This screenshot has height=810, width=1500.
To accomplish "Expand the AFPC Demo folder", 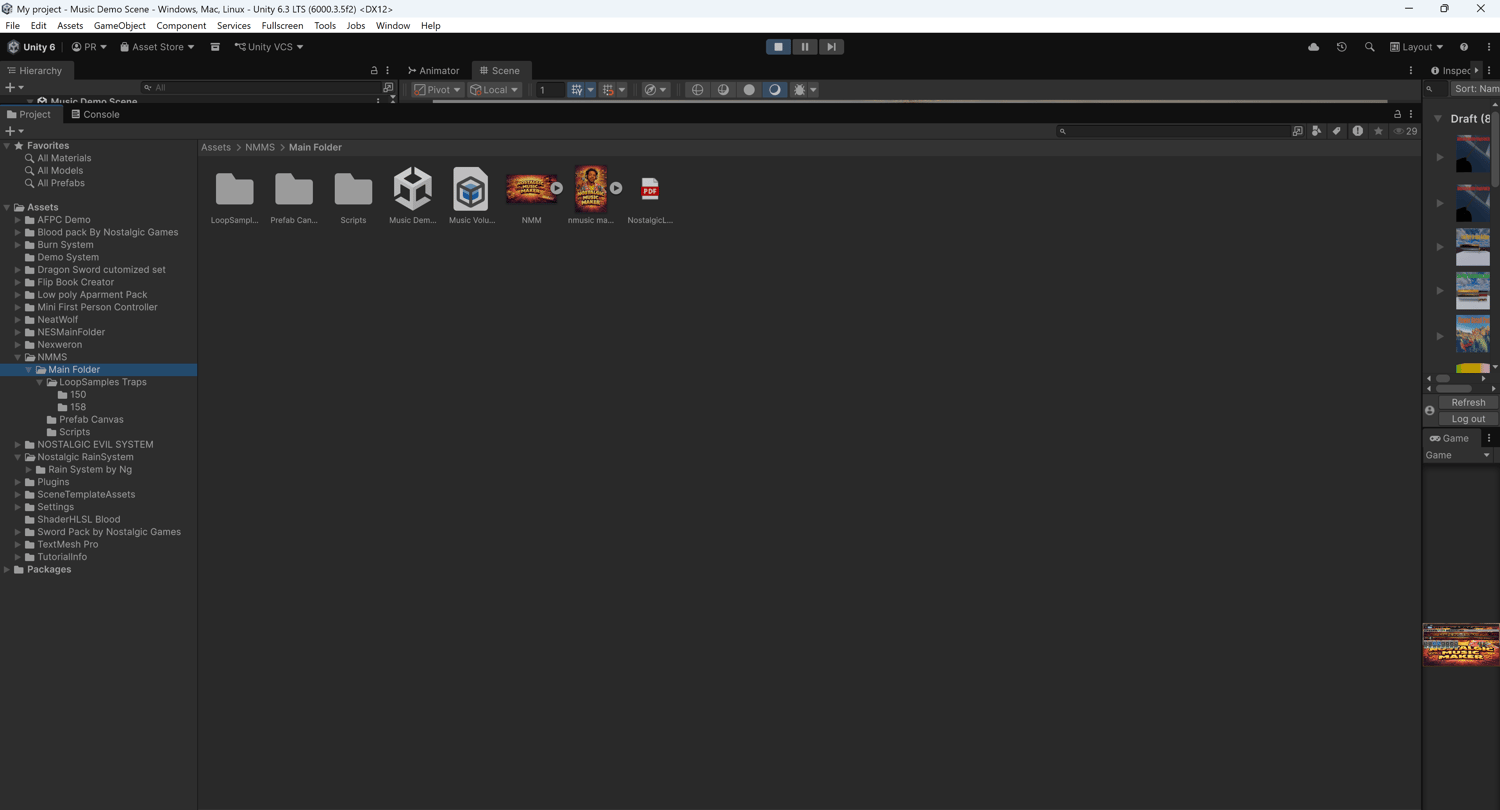I will [18, 220].
